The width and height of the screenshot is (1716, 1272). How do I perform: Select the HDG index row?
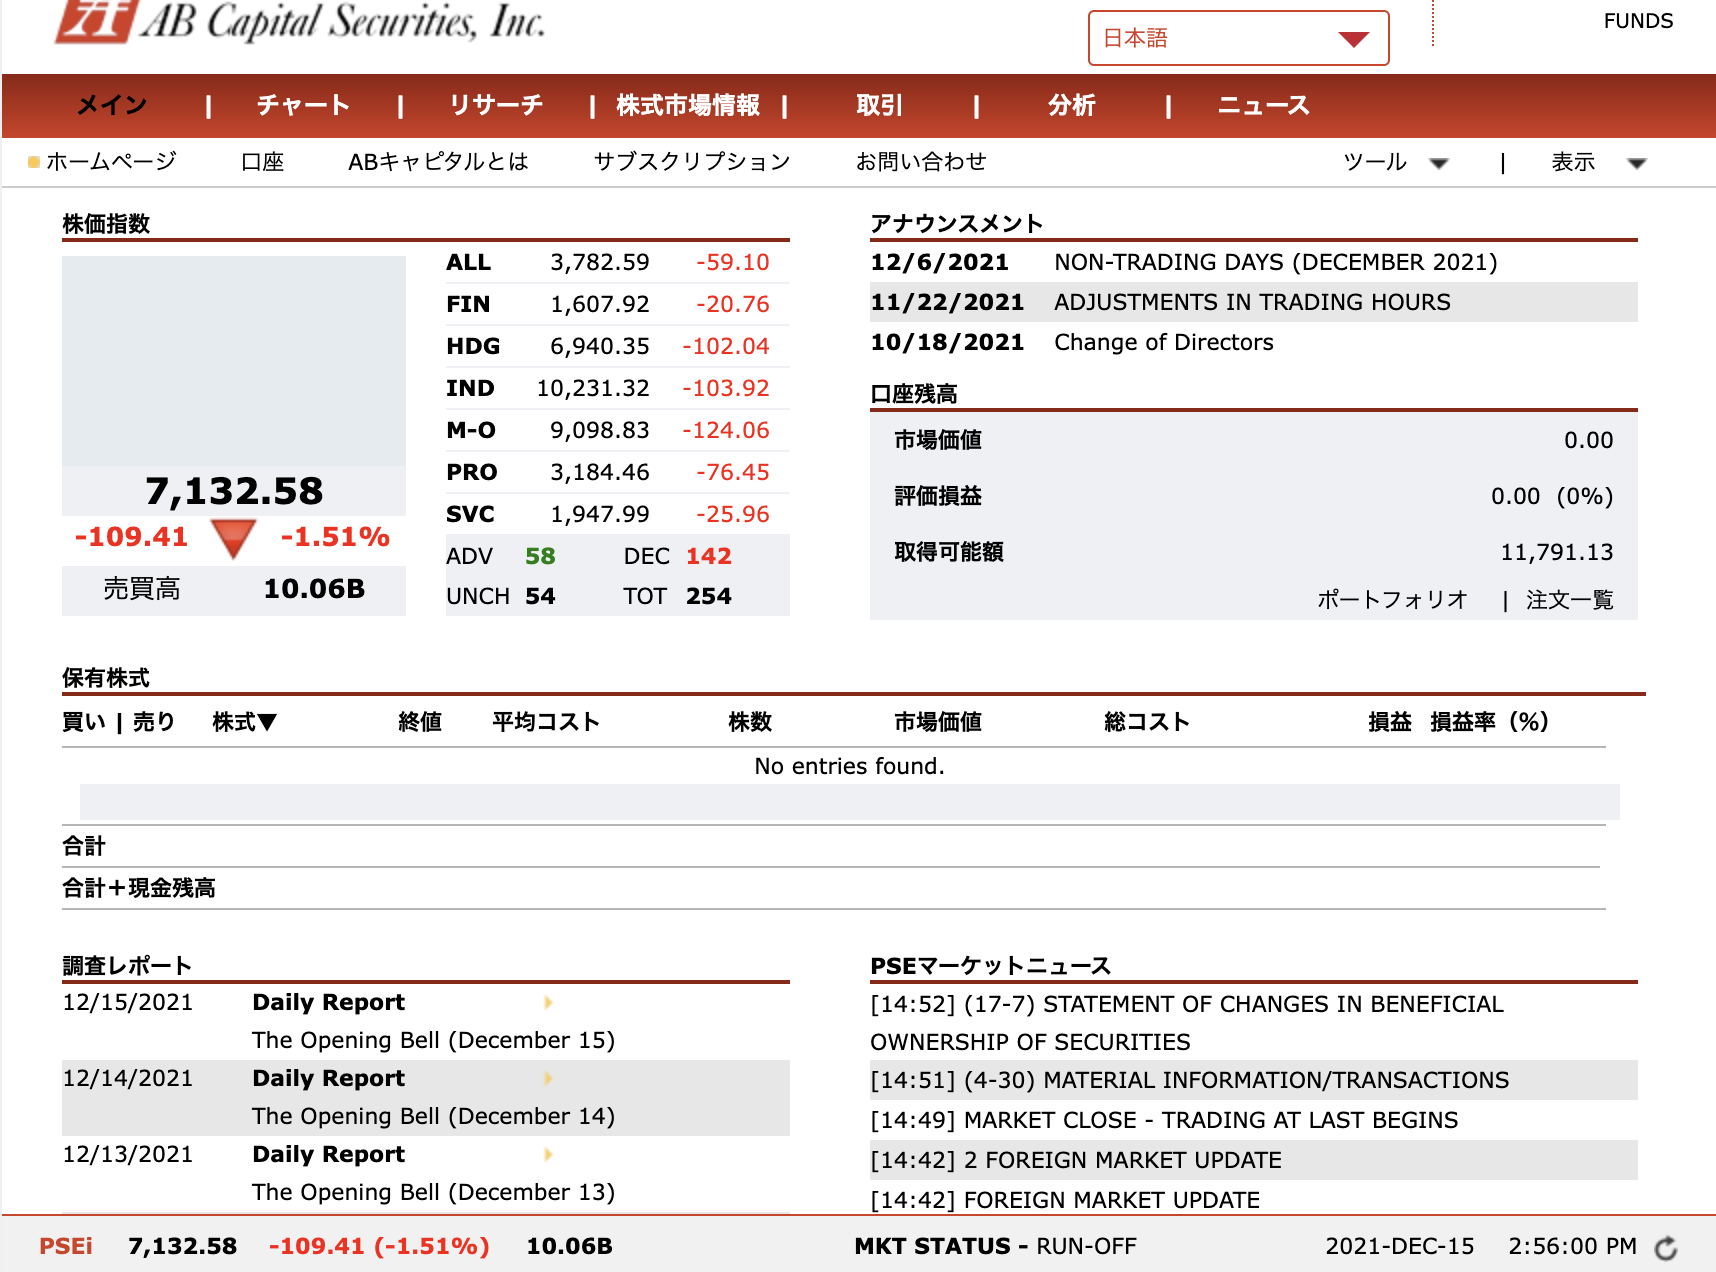pyautogui.click(x=617, y=346)
